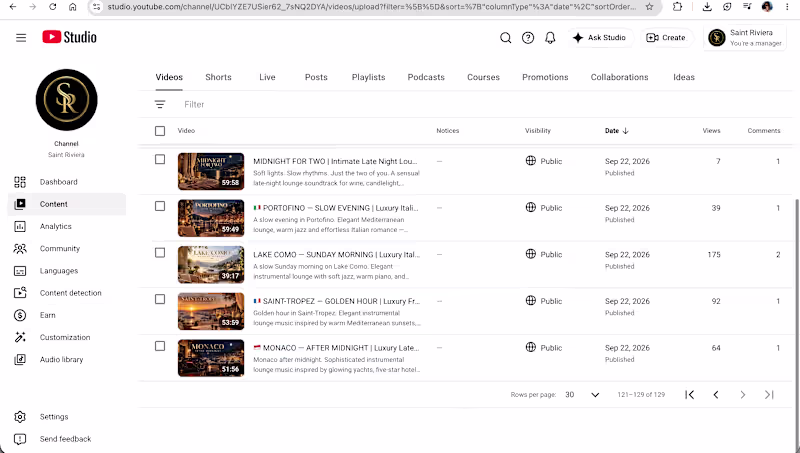Open the Rows per page dropdown
This screenshot has height=453, width=800.
click(582, 395)
